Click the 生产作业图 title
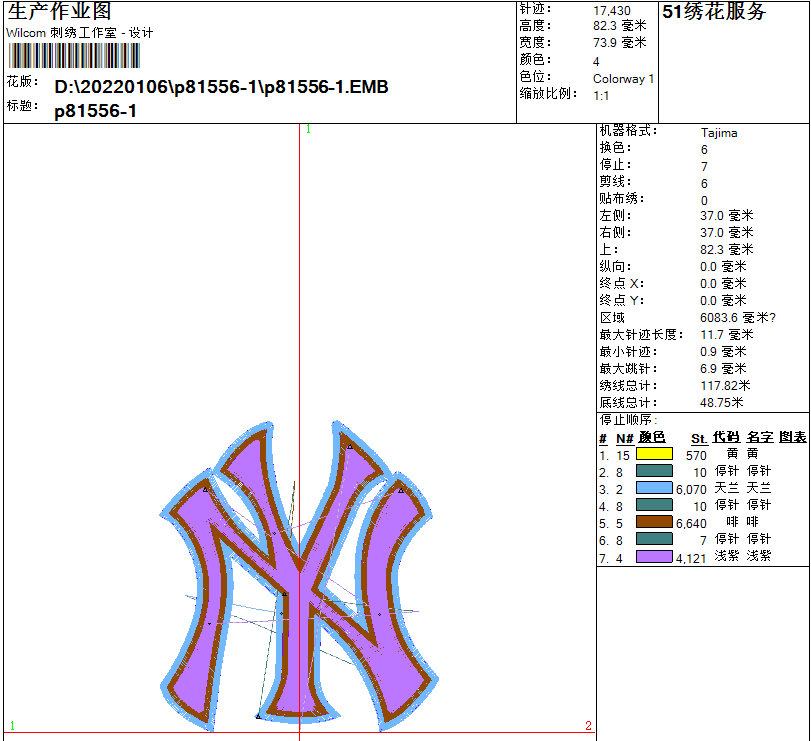The image size is (811, 741). [x=59, y=11]
